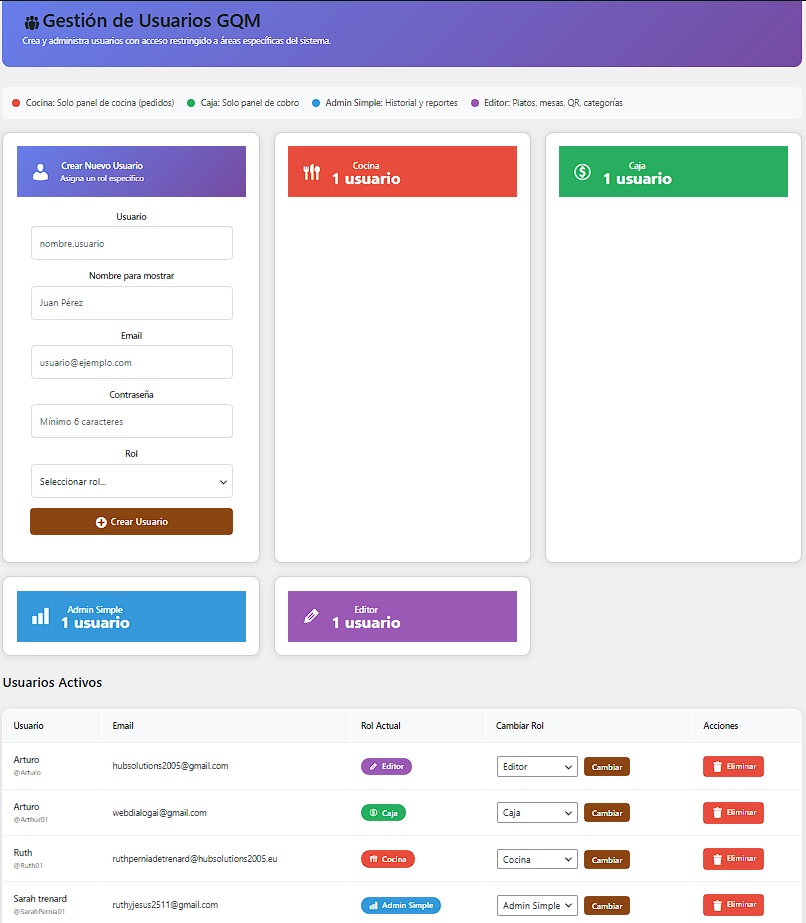Open the Cocina dropdown in Ruth's row

tap(537, 859)
